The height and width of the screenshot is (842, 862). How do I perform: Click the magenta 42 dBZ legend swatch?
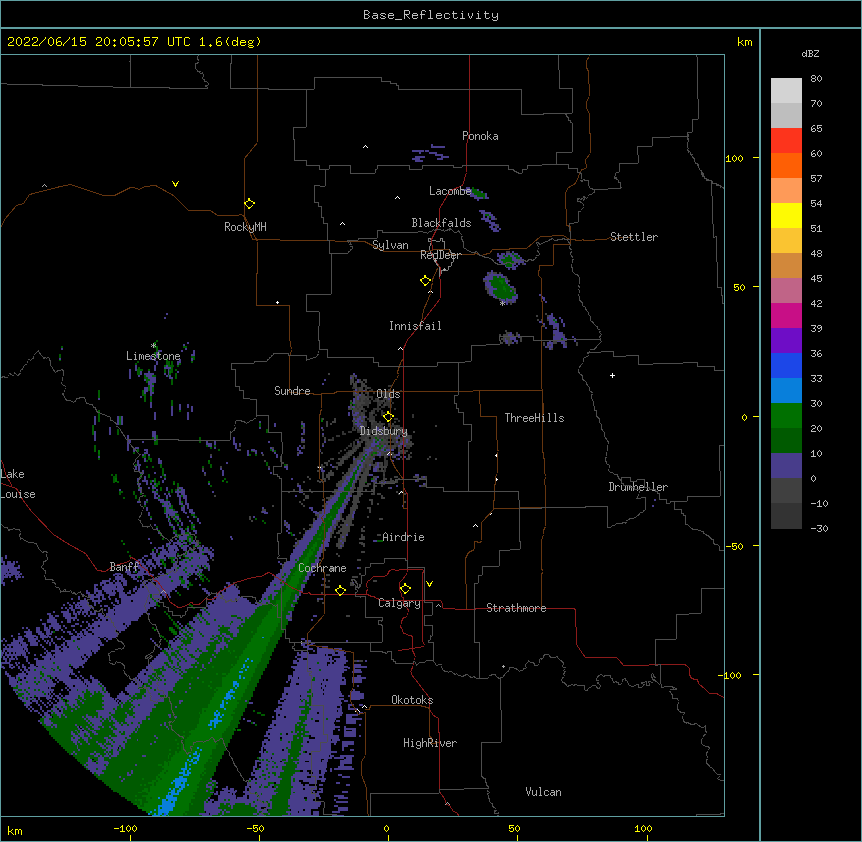coord(786,315)
